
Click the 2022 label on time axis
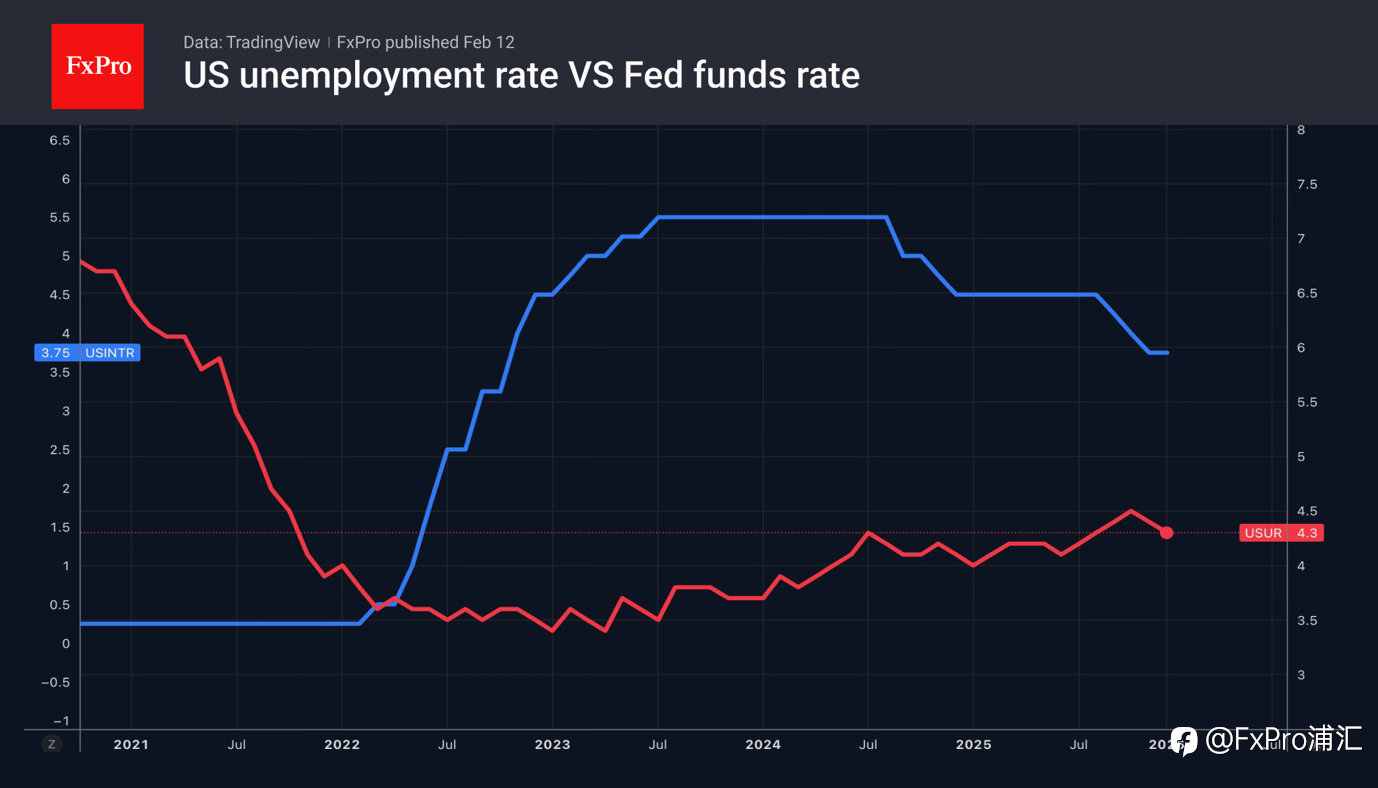[x=342, y=745]
